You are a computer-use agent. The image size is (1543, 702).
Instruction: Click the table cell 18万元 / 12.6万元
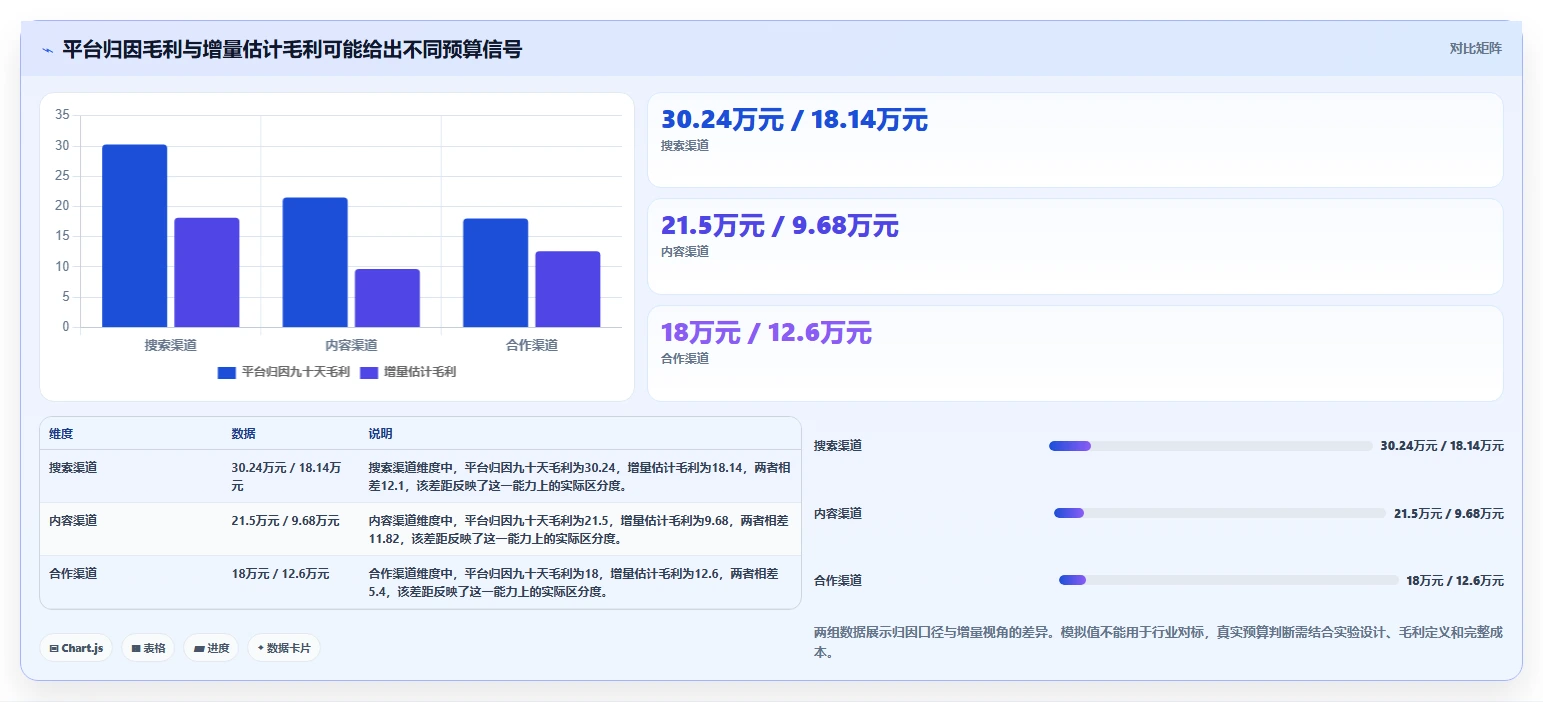(x=280, y=574)
